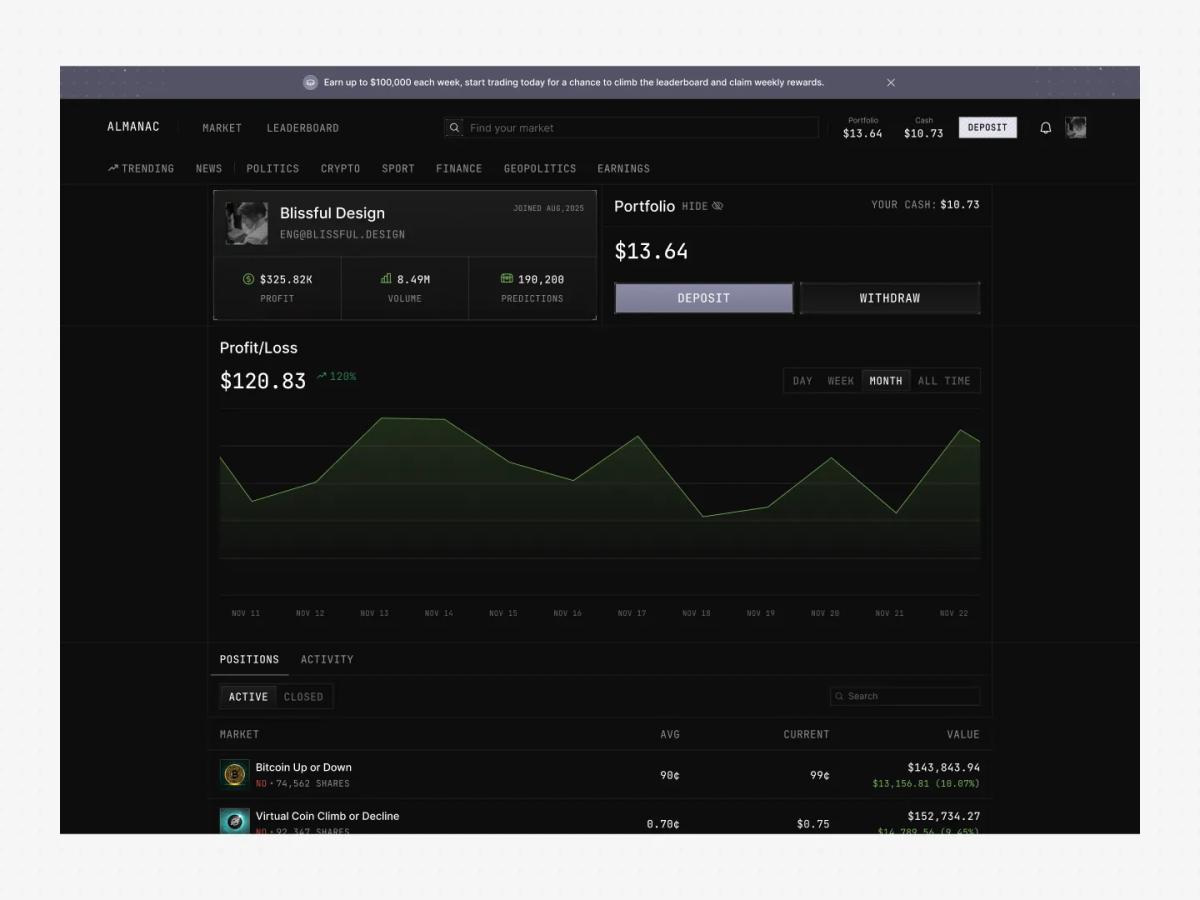Screen dimensions: 1200x900
Task: Click the predictions ticket icon
Action: pyautogui.click(x=507, y=279)
